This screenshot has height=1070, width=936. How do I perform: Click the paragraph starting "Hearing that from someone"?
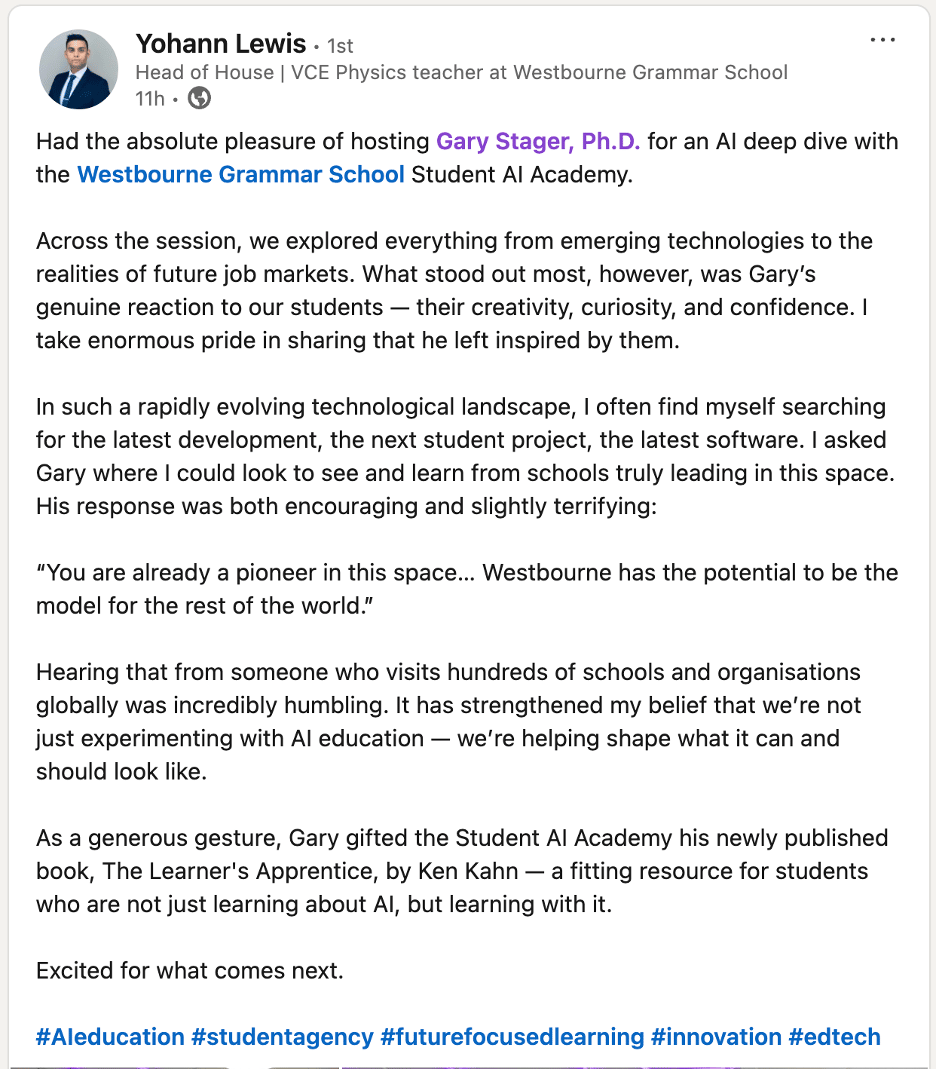[x=448, y=721]
